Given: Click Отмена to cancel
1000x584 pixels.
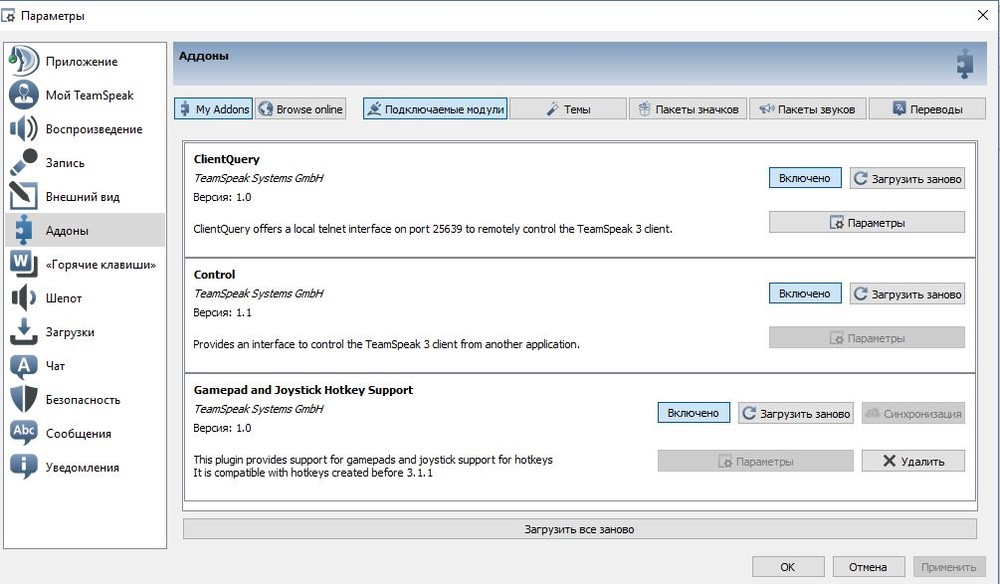Looking at the screenshot, I should 868,567.
